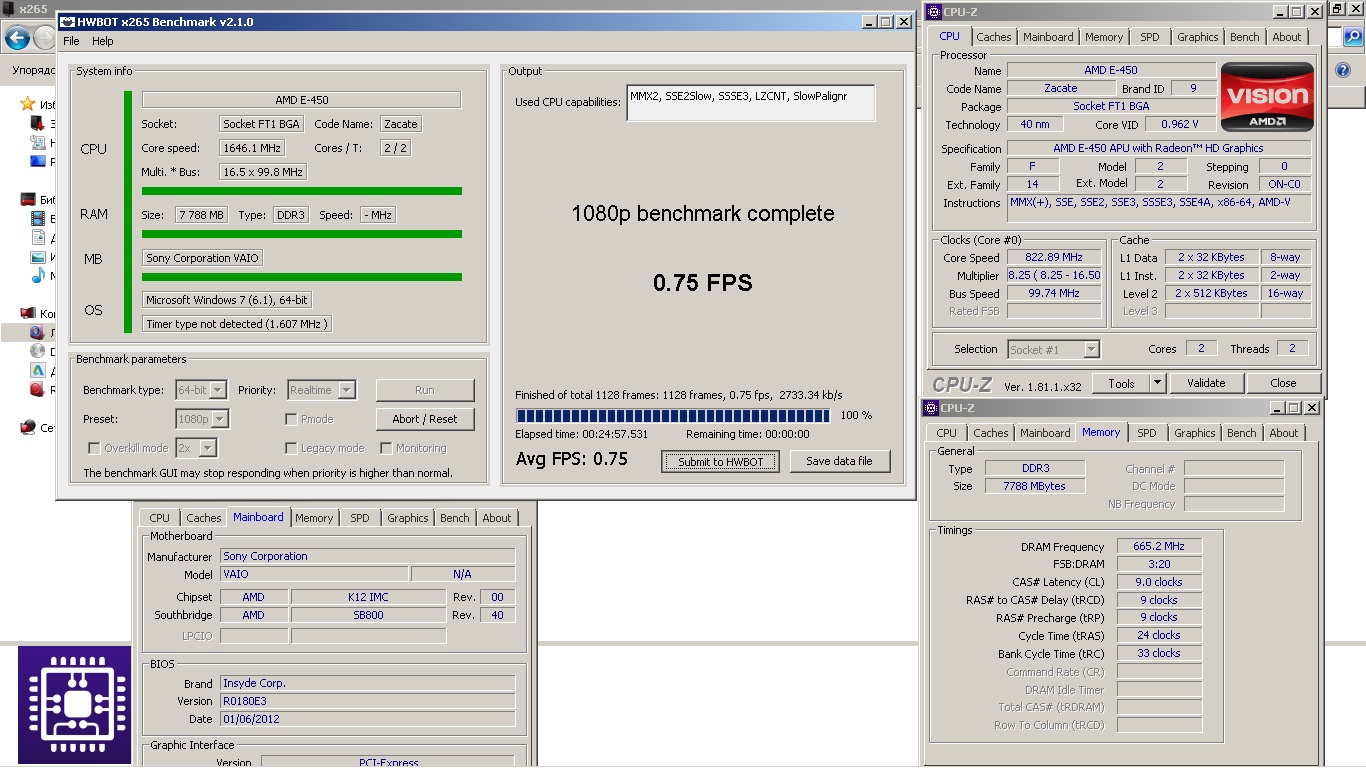Go back with Explorer's blue back arrow

pos(17,39)
